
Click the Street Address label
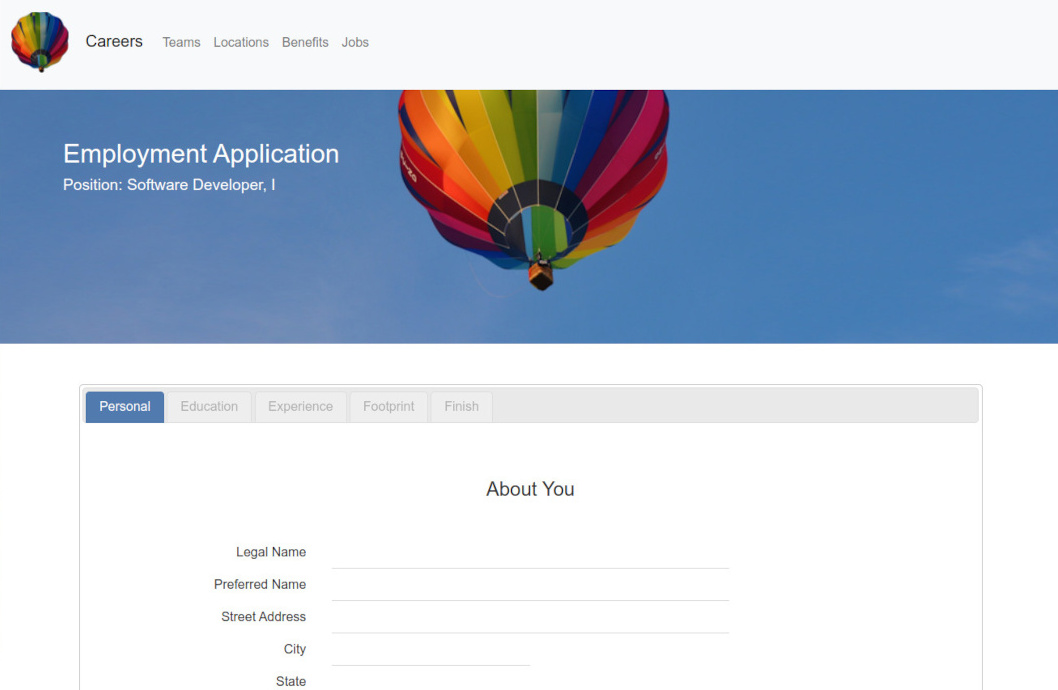click(x=263, y=617)
